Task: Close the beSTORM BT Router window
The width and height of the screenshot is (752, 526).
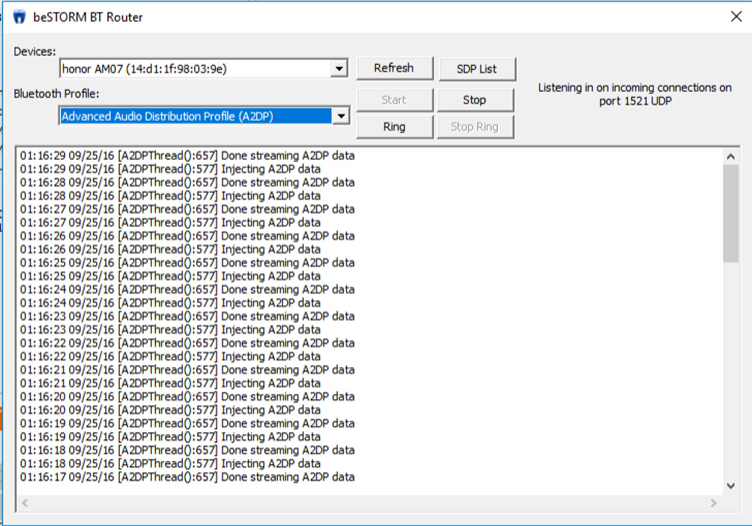Action: (735, 16)
